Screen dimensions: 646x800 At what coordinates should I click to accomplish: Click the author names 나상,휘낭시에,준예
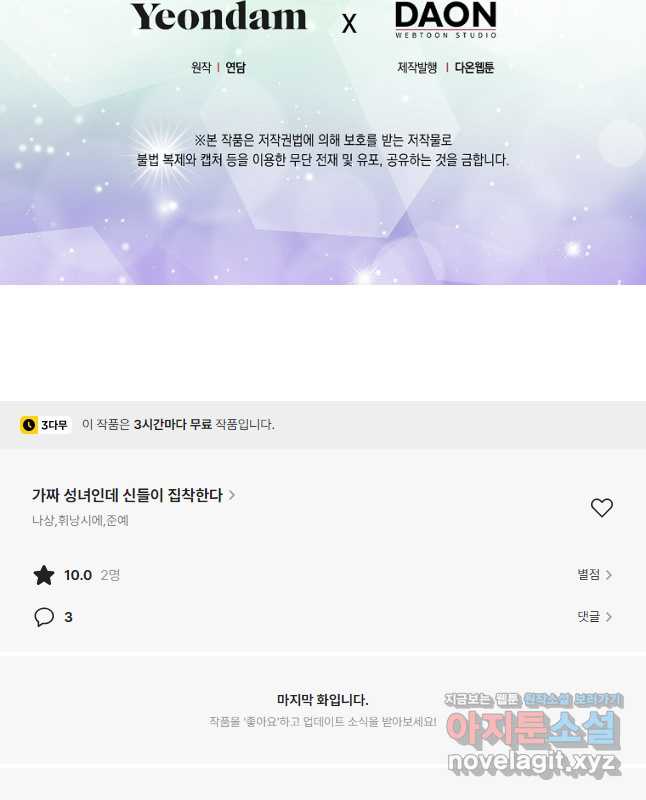coord(80,520)
